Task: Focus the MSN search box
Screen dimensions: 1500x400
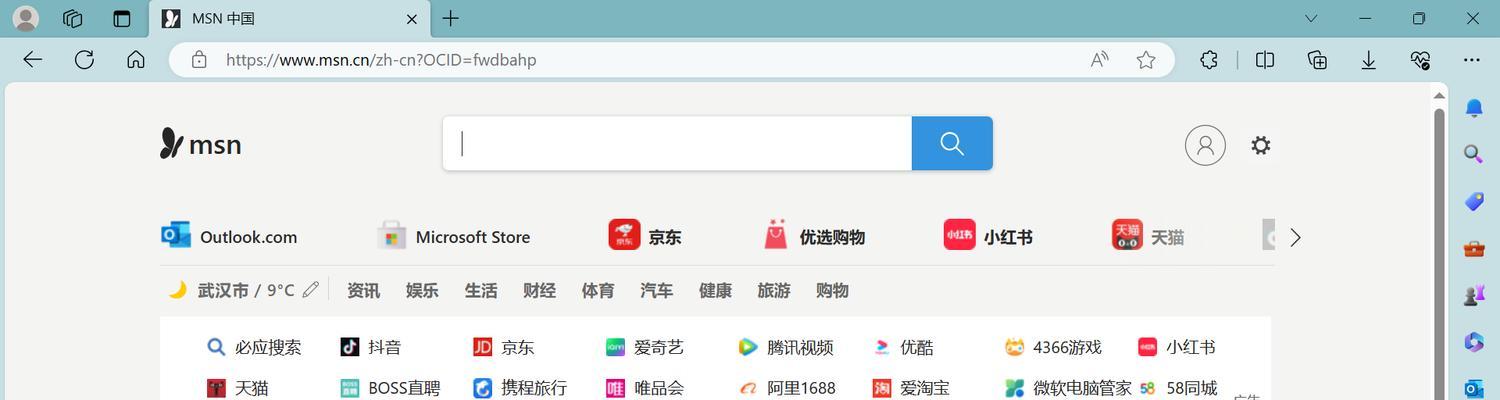Action: pos(677,143)
